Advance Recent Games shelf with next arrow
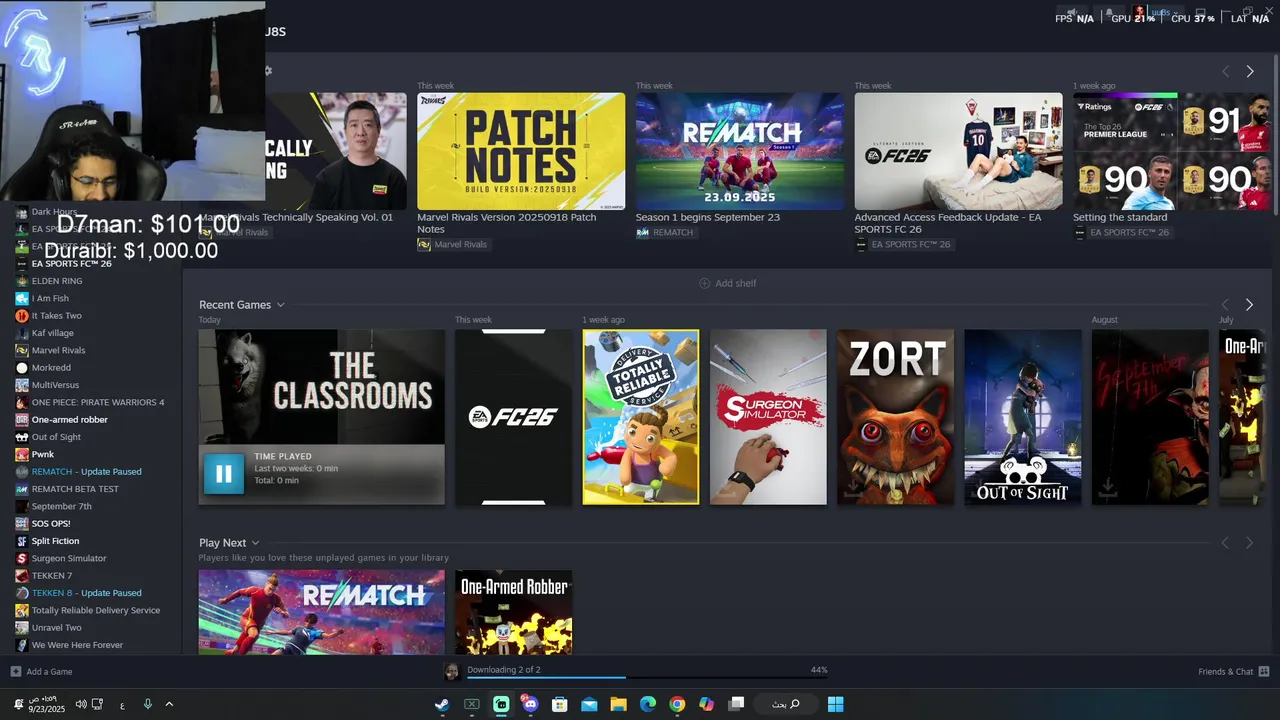 pos(1249,305)
